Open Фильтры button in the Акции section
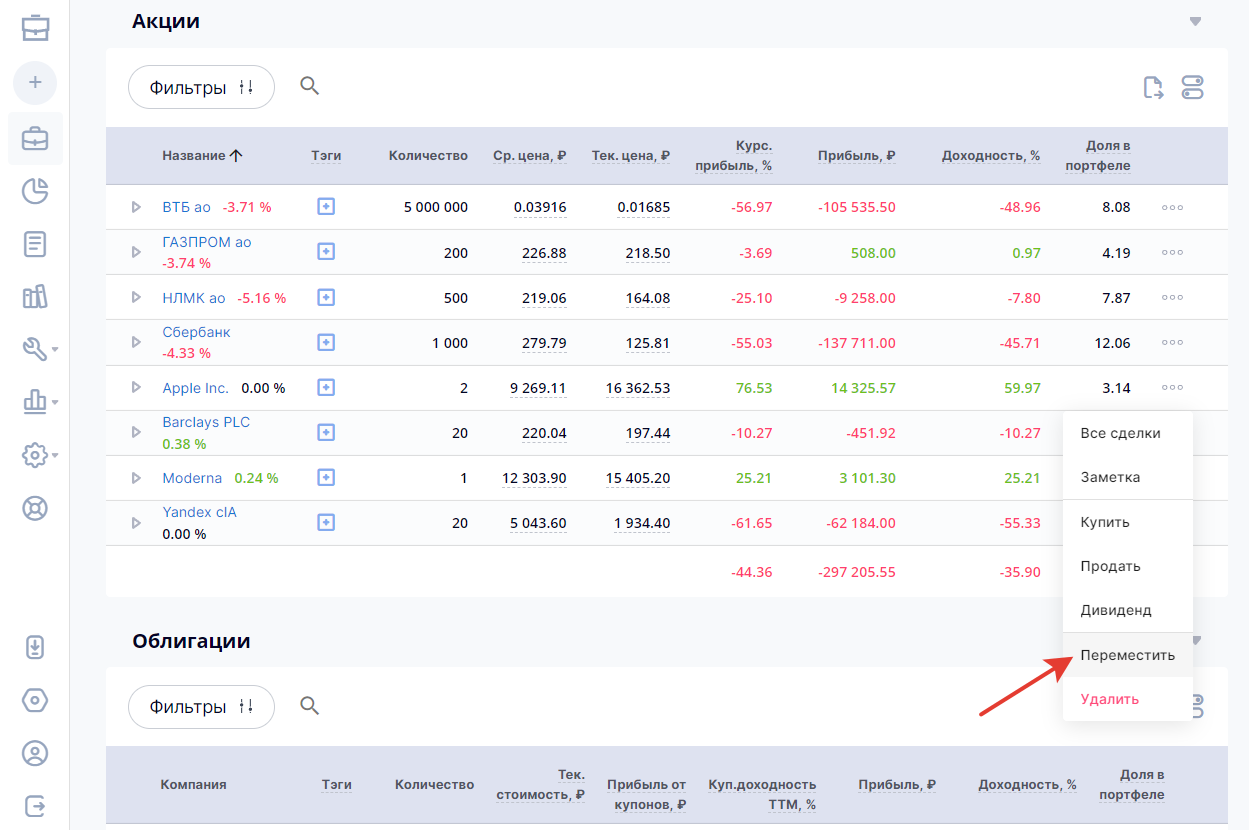 click(201, 88)
